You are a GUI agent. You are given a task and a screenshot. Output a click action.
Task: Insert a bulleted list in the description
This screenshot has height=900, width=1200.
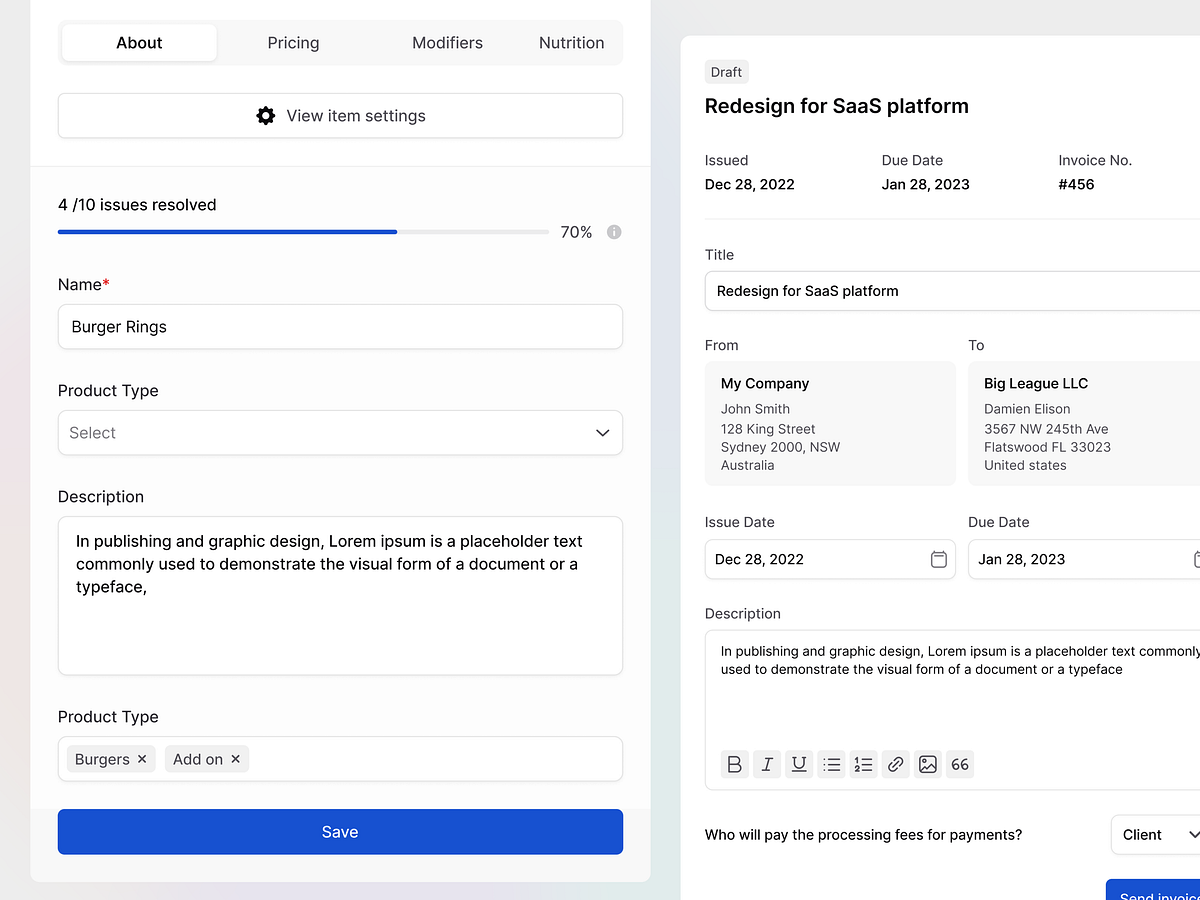click(x=831, y=764)
